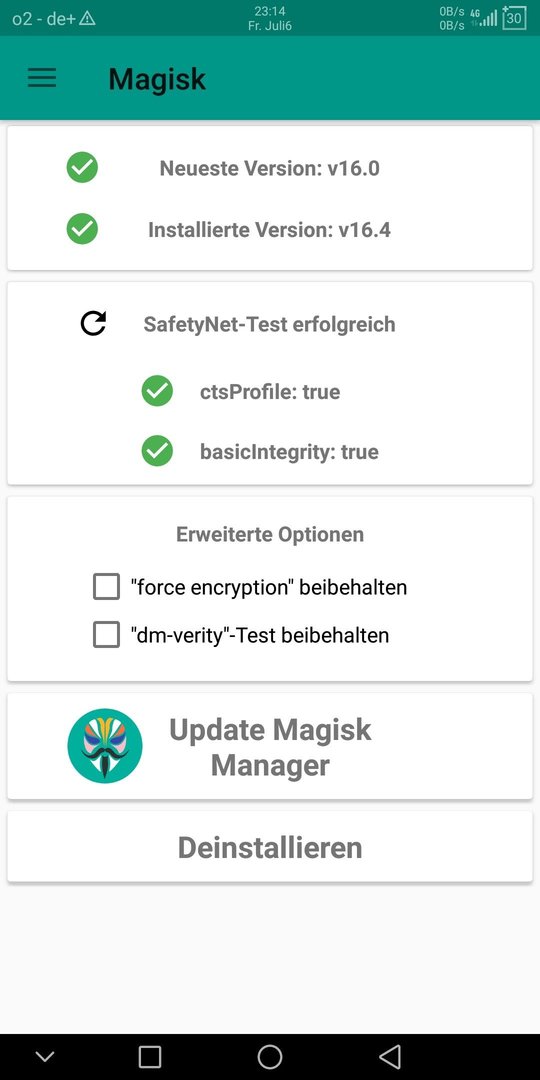Enable "force encryption" beibehalten checkbox
540x1080 pixels.
click(106, 588)
